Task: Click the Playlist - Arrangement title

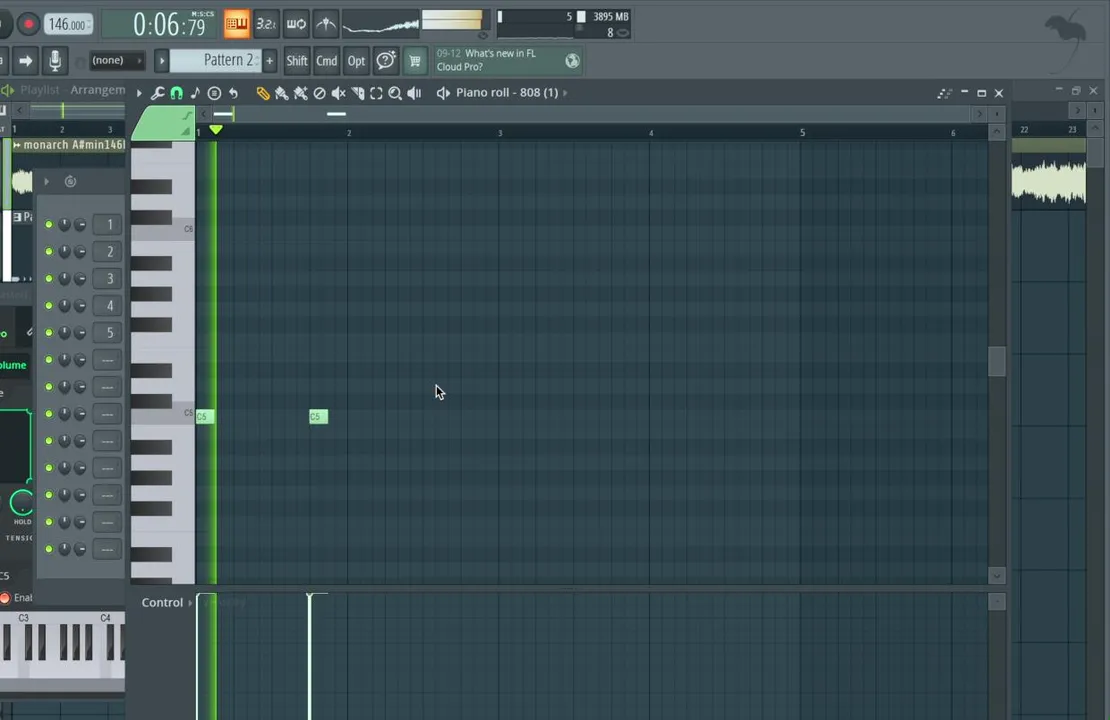Action: (x=73, y=90)
